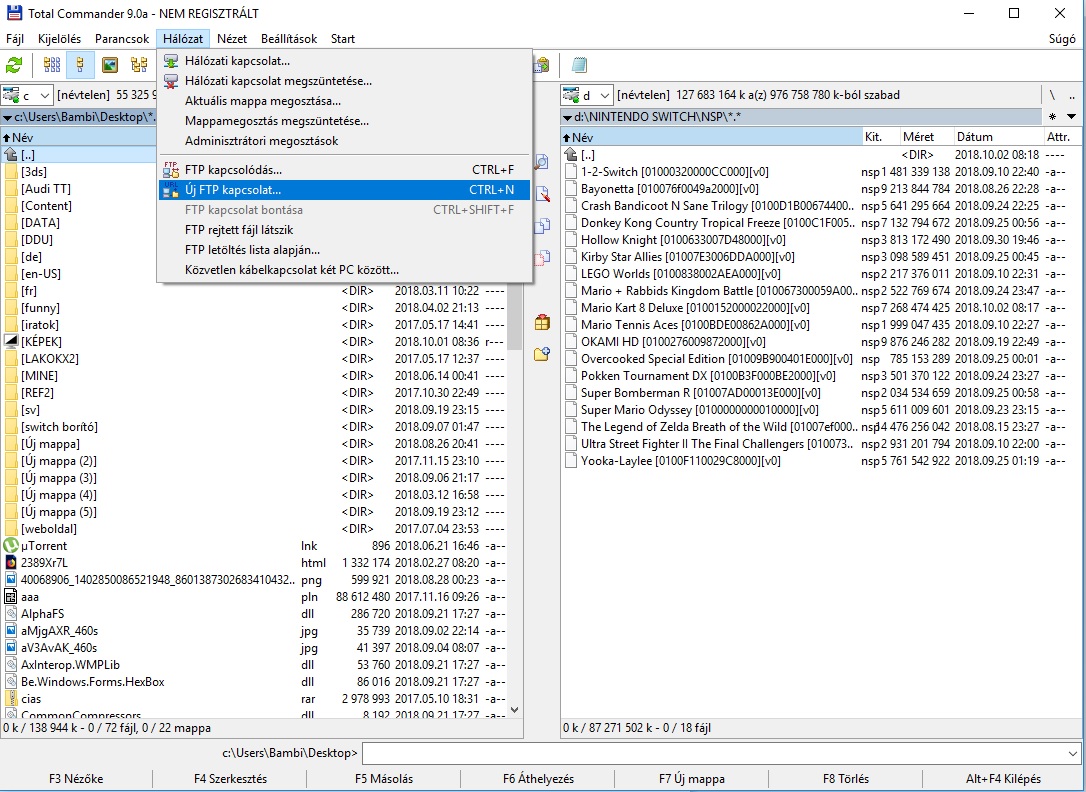Toggle the full details view toolbar icon
The image size is (1086, 792).
coord(80,65)
